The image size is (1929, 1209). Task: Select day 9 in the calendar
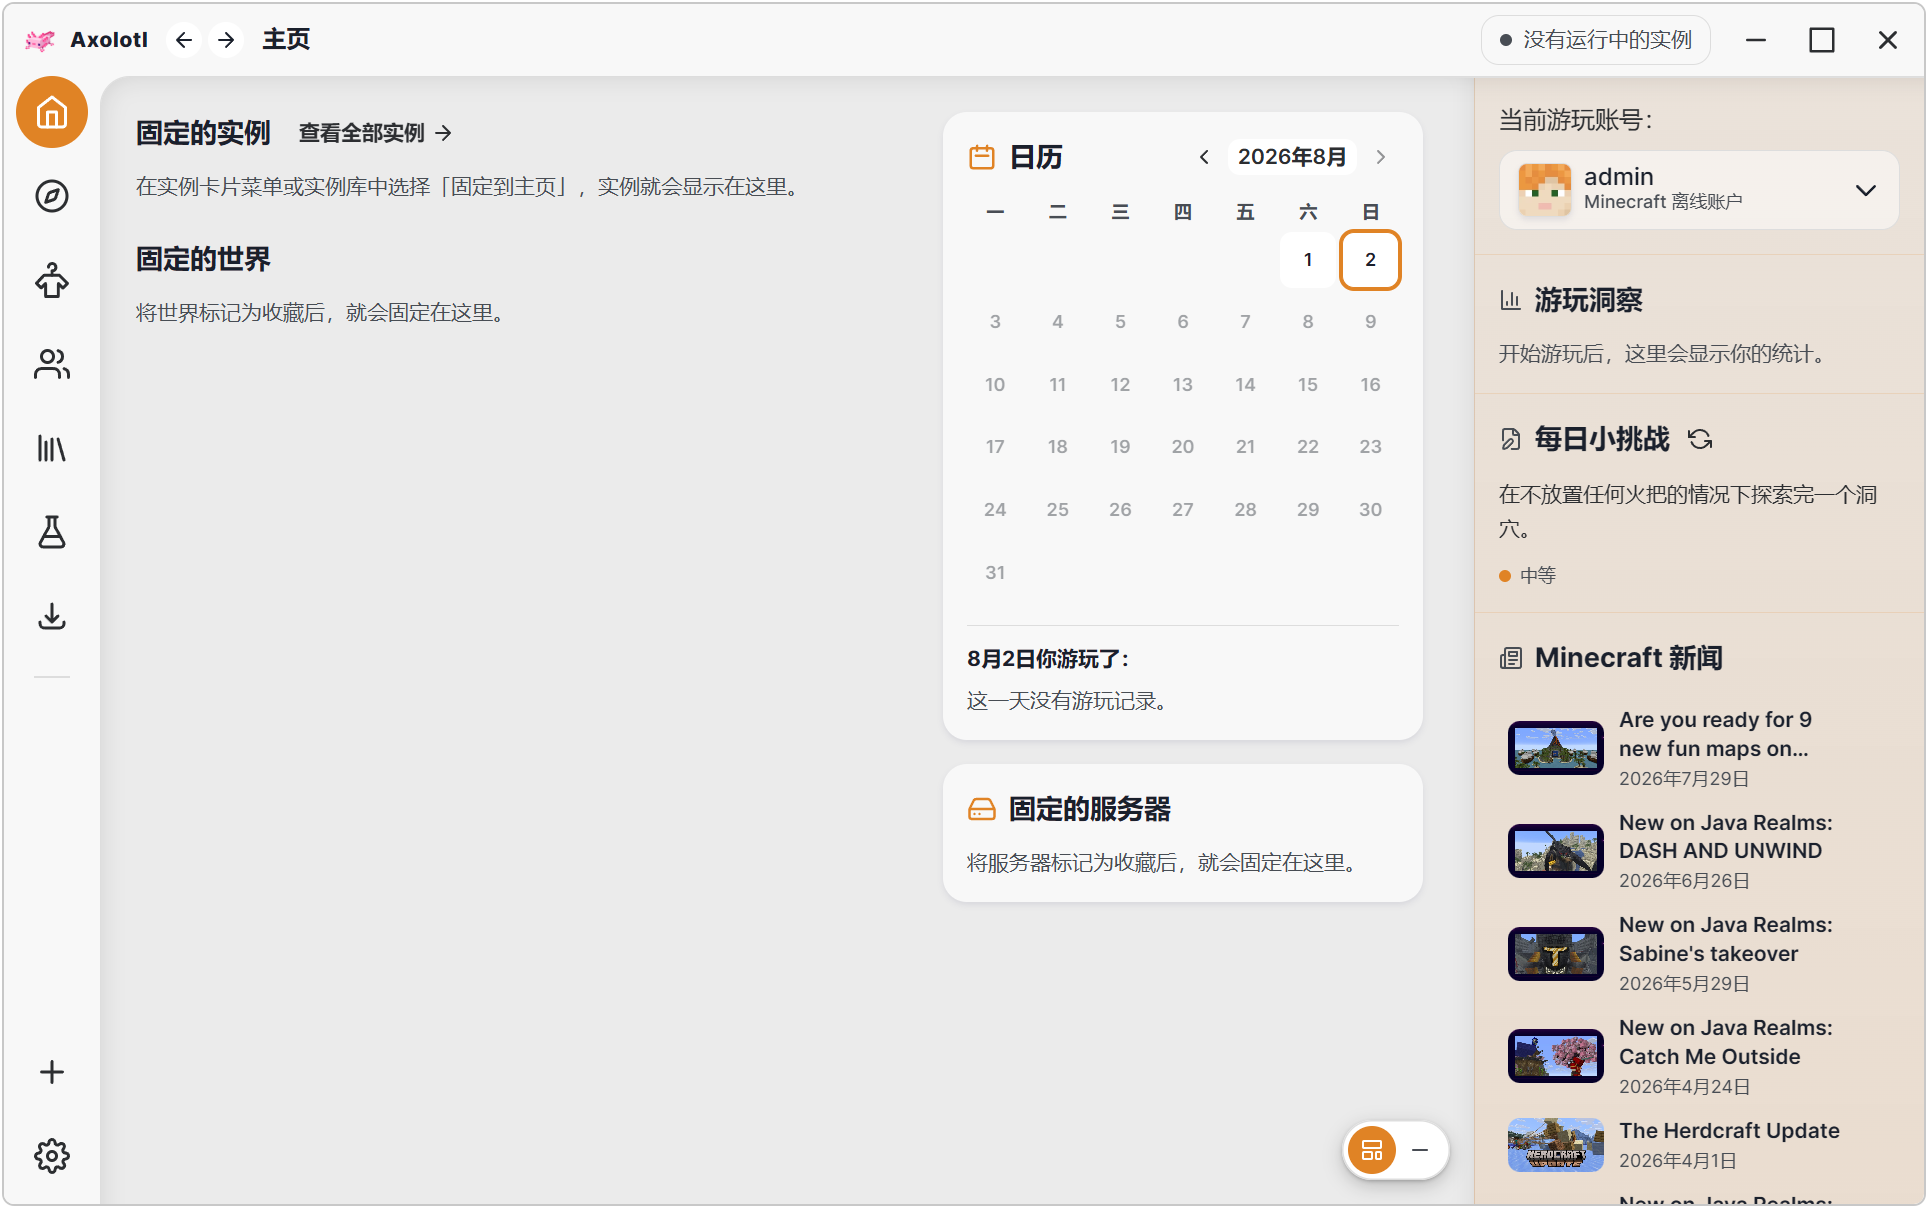point(1370,322)
